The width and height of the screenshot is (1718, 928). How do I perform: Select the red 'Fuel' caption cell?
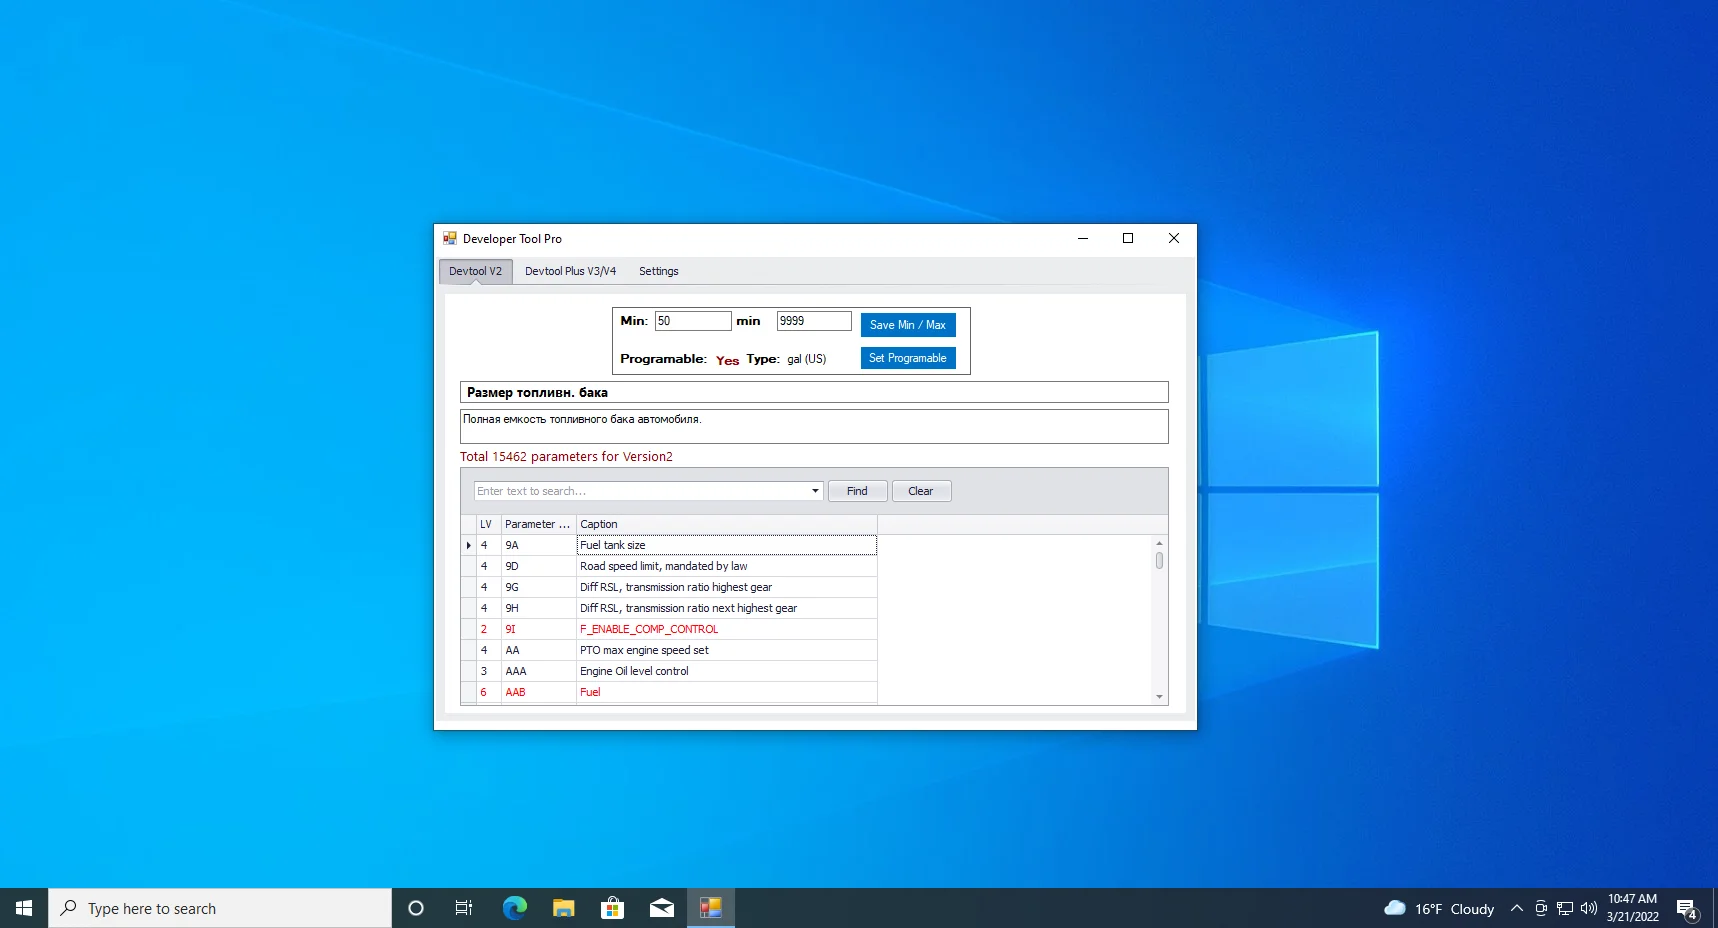click(726, 692)
